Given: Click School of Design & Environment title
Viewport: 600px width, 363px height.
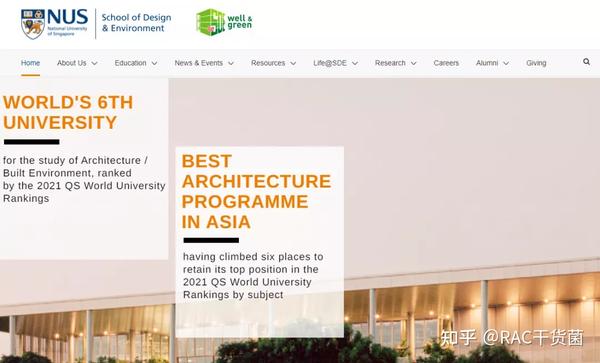Looking at the screenshot, I should coord(136,23).
